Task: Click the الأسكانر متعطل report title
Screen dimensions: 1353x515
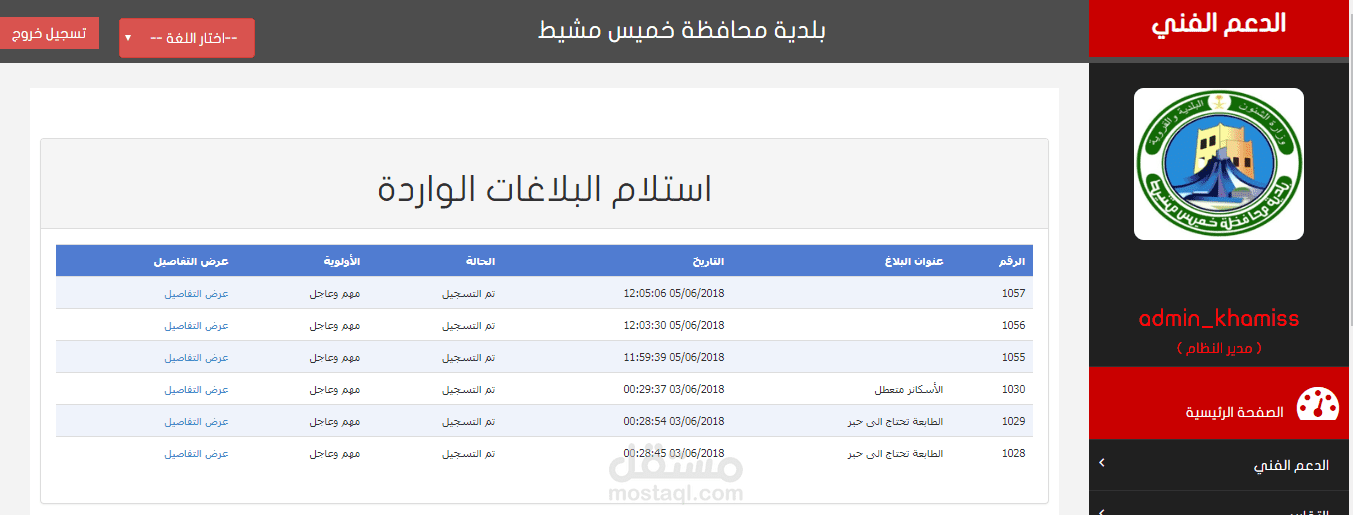Action: coord(909,390)
